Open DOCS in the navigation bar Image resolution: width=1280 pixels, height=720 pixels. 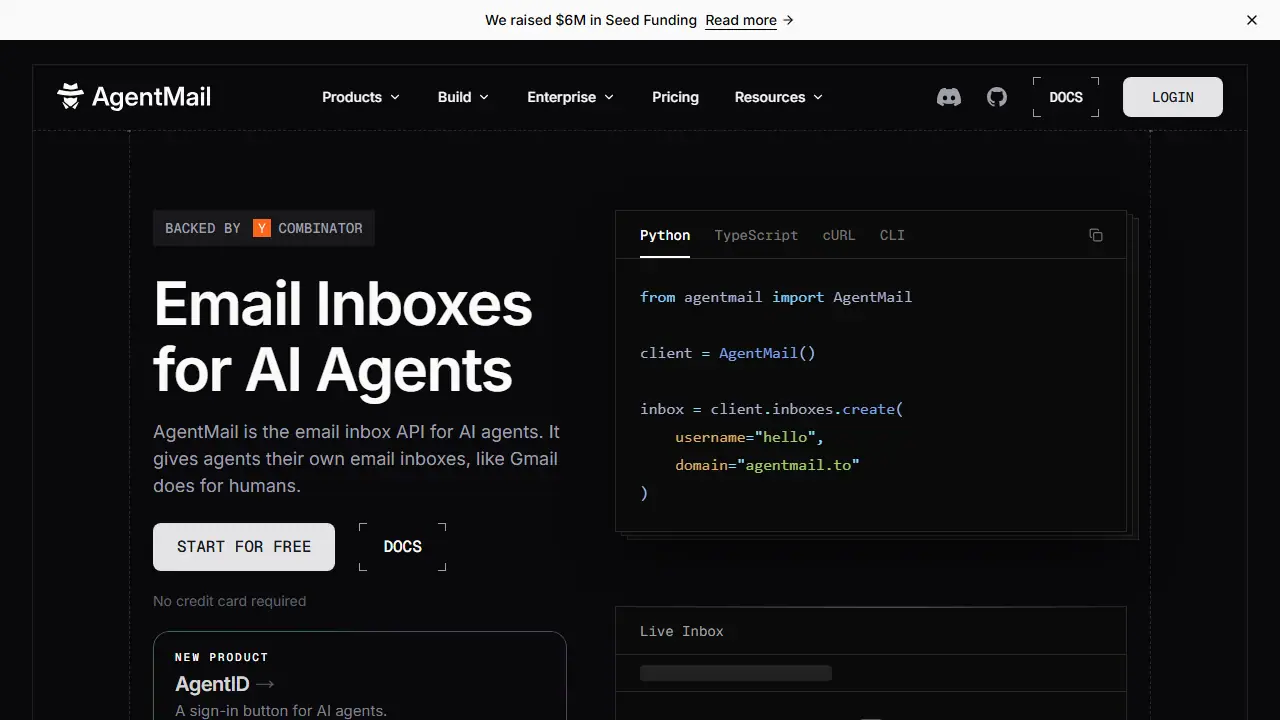point(1066,97)
